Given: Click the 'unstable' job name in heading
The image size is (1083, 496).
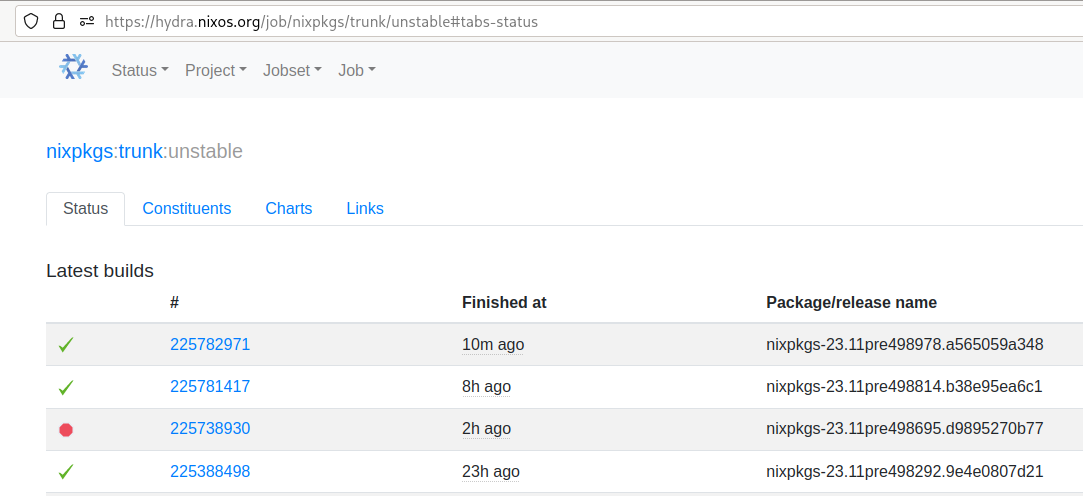Looking at the screenshot, I should (x=205, y=151).
